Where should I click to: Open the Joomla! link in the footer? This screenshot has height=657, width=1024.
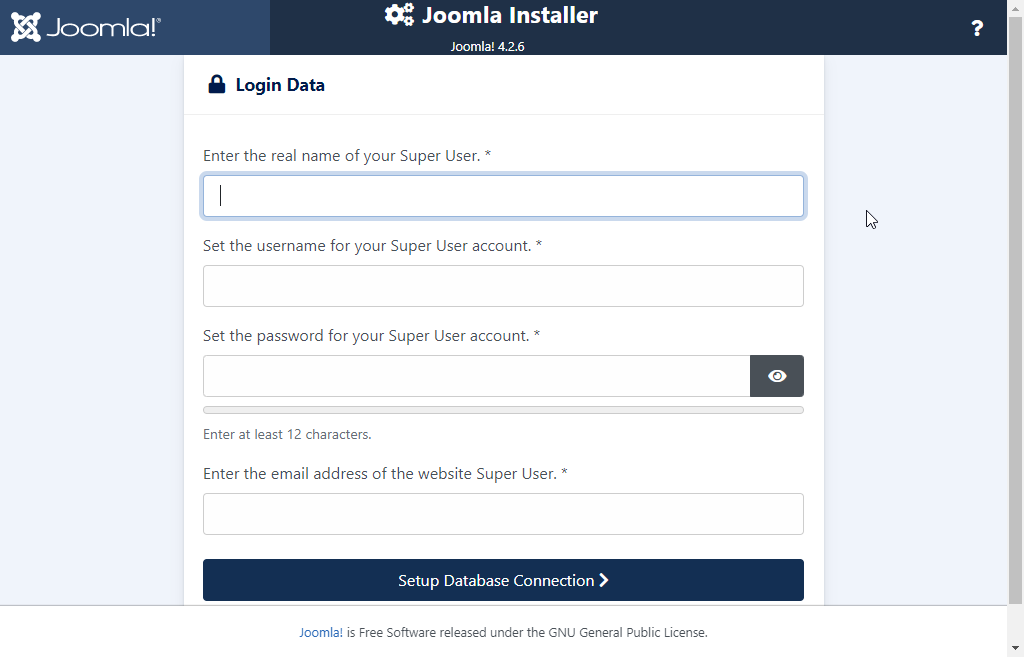coord(321,632)
